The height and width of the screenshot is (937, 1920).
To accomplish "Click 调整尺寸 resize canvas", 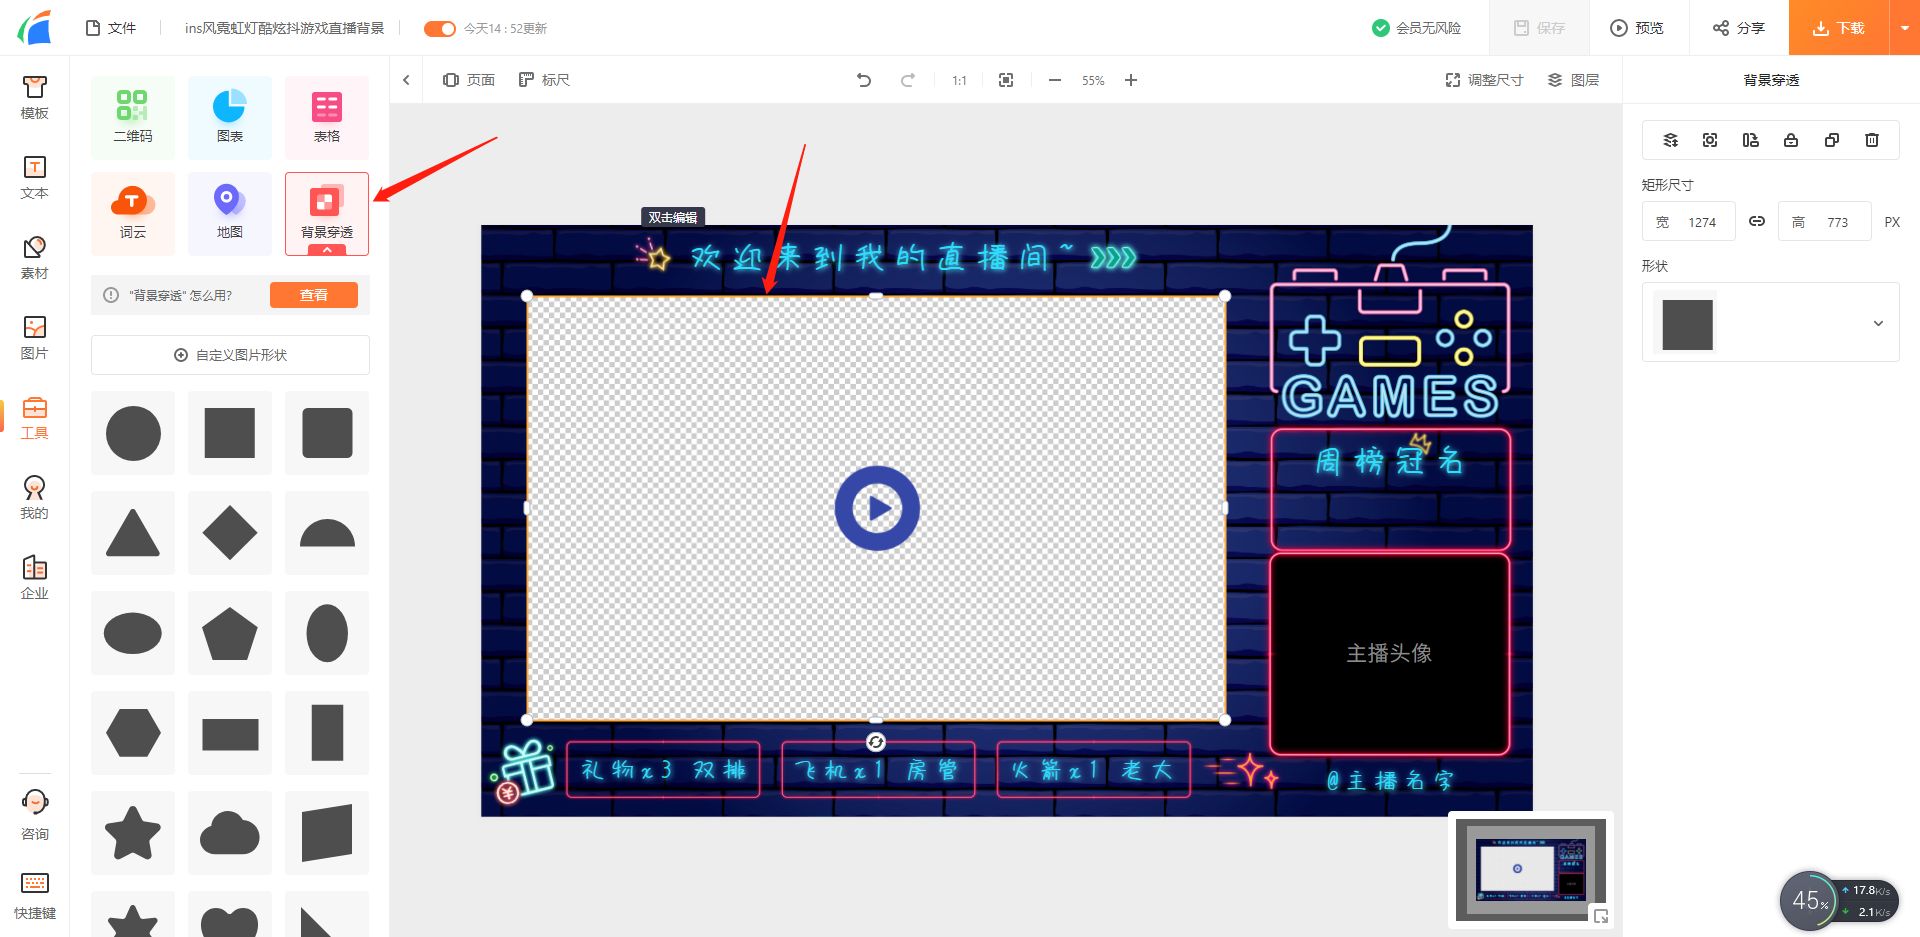I will [x=1484, y=80].
